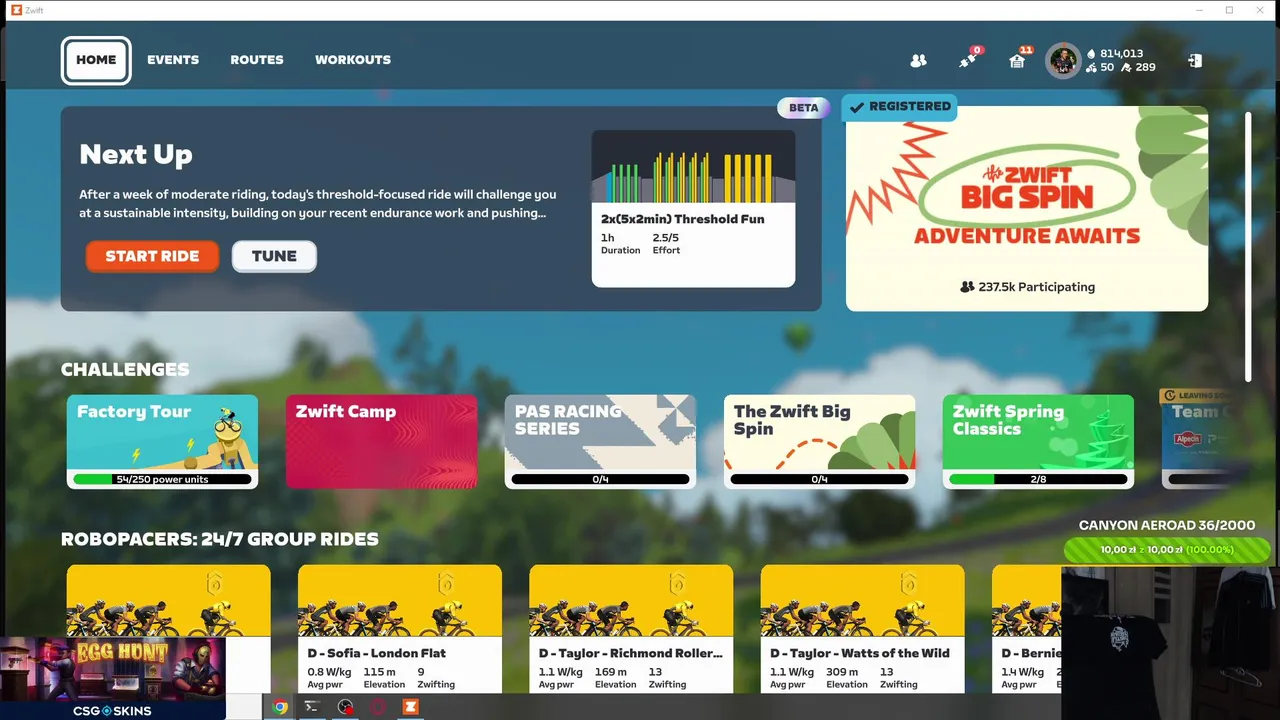
Task: Click '309 m Elevation' on Watts of the Wild card
Action: coord(847,678)
